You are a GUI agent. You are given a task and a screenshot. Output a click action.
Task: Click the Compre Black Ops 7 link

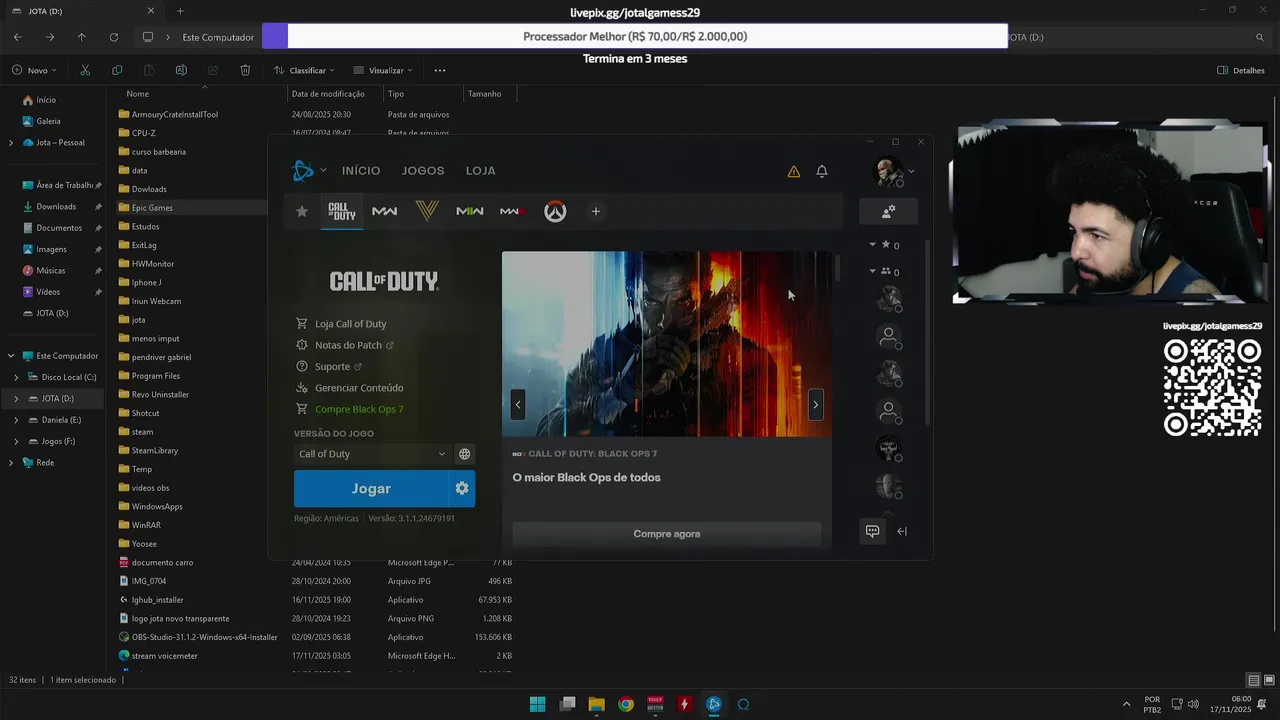click(359, 409)
